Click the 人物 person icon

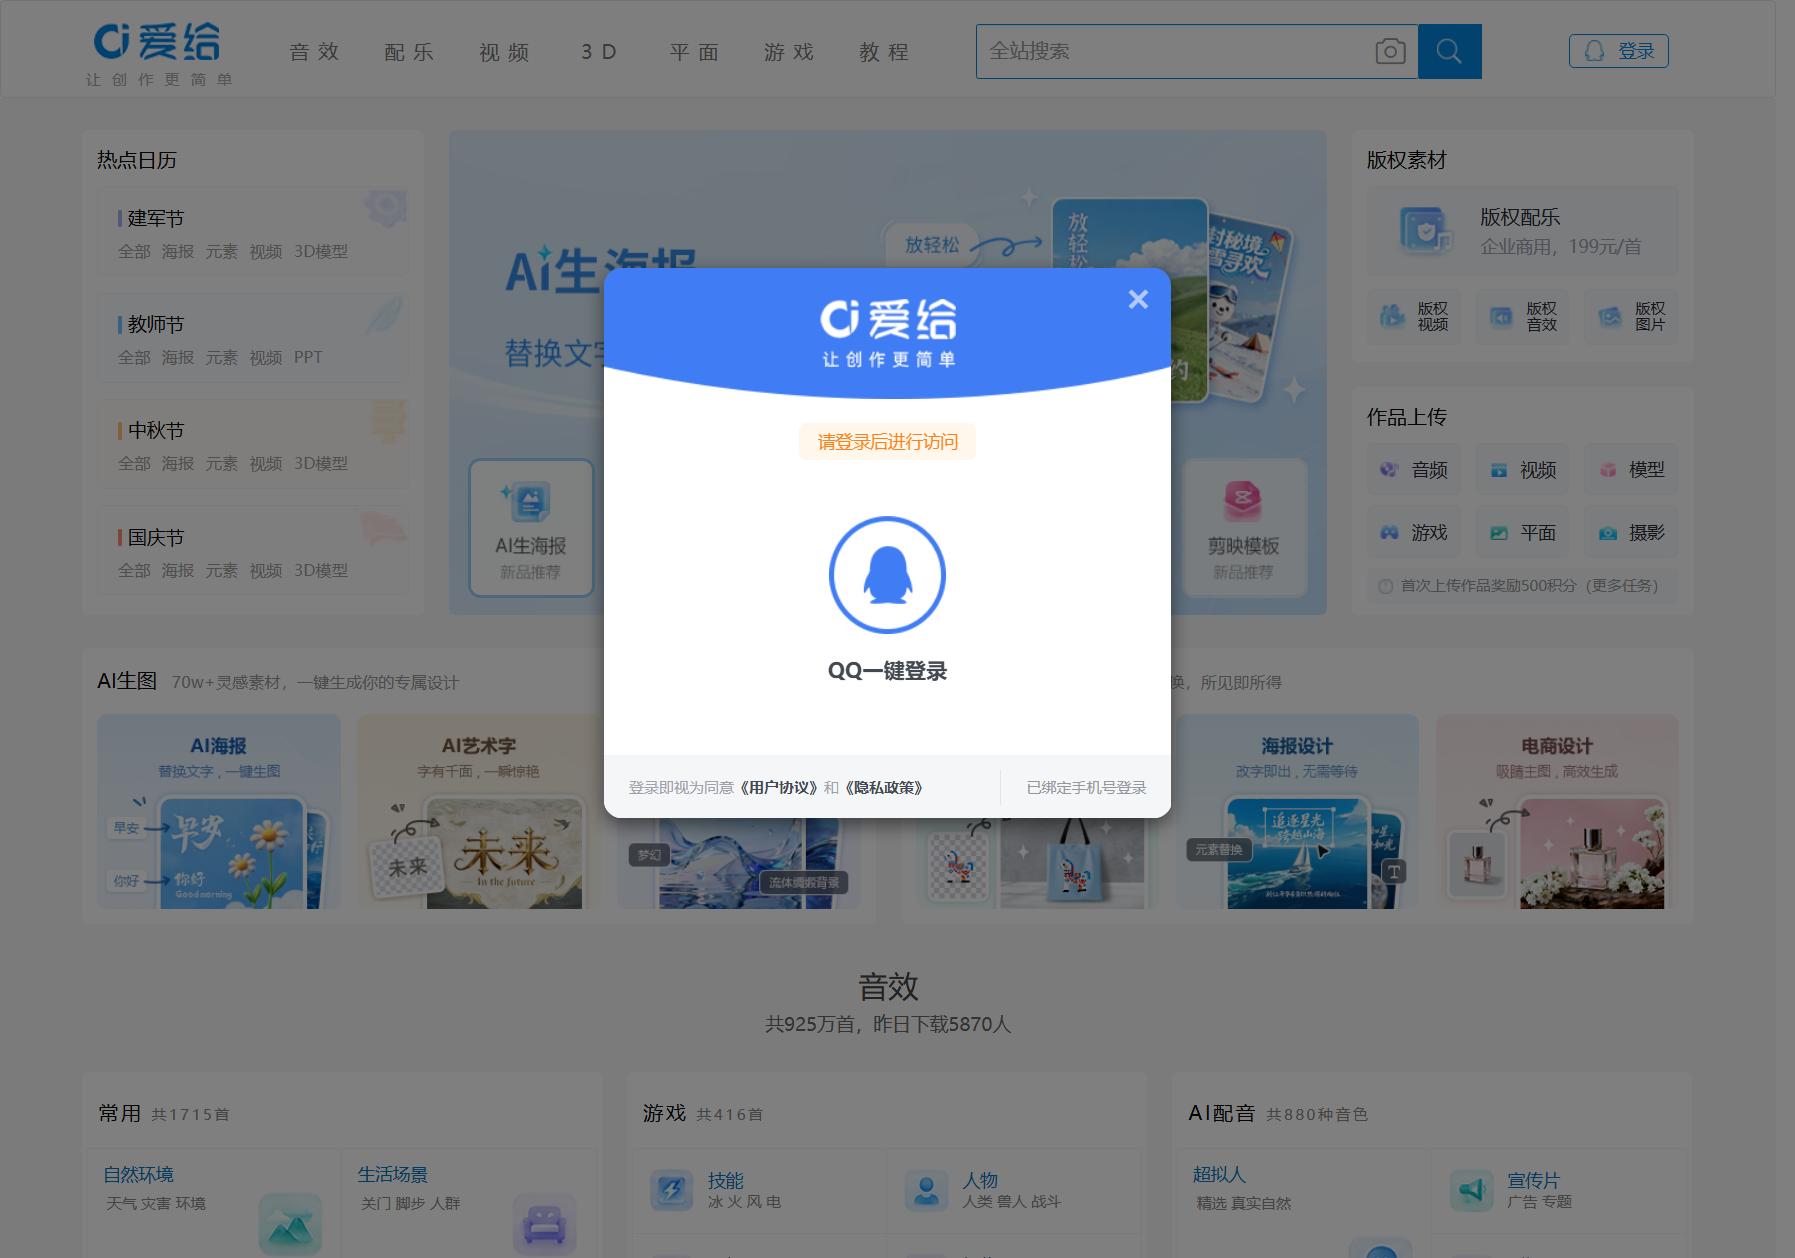click(x=926, y=1190)
